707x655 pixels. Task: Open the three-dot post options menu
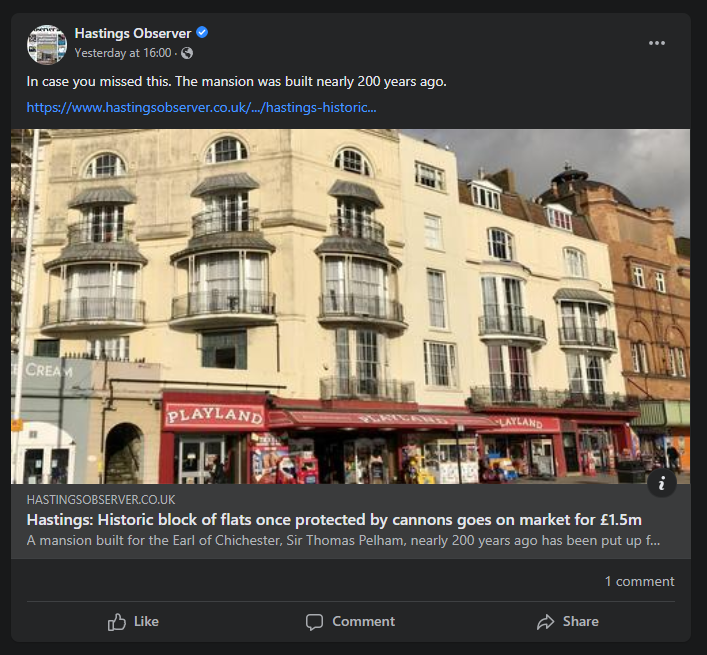(656, 43)
